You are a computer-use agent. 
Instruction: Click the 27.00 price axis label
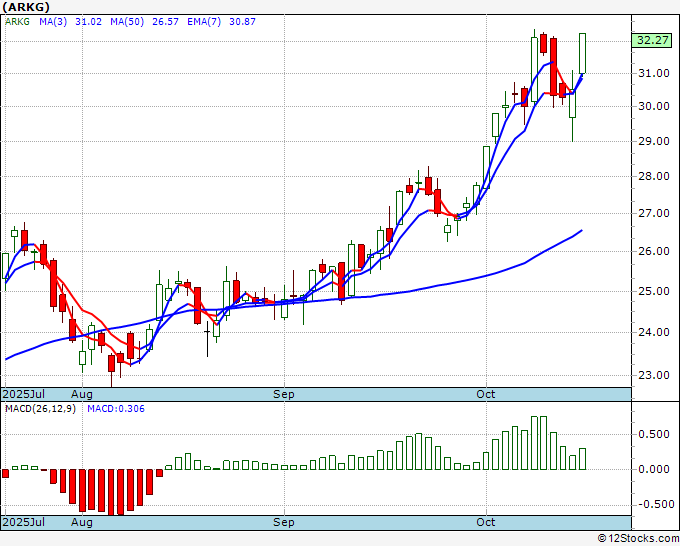[654, 213]
